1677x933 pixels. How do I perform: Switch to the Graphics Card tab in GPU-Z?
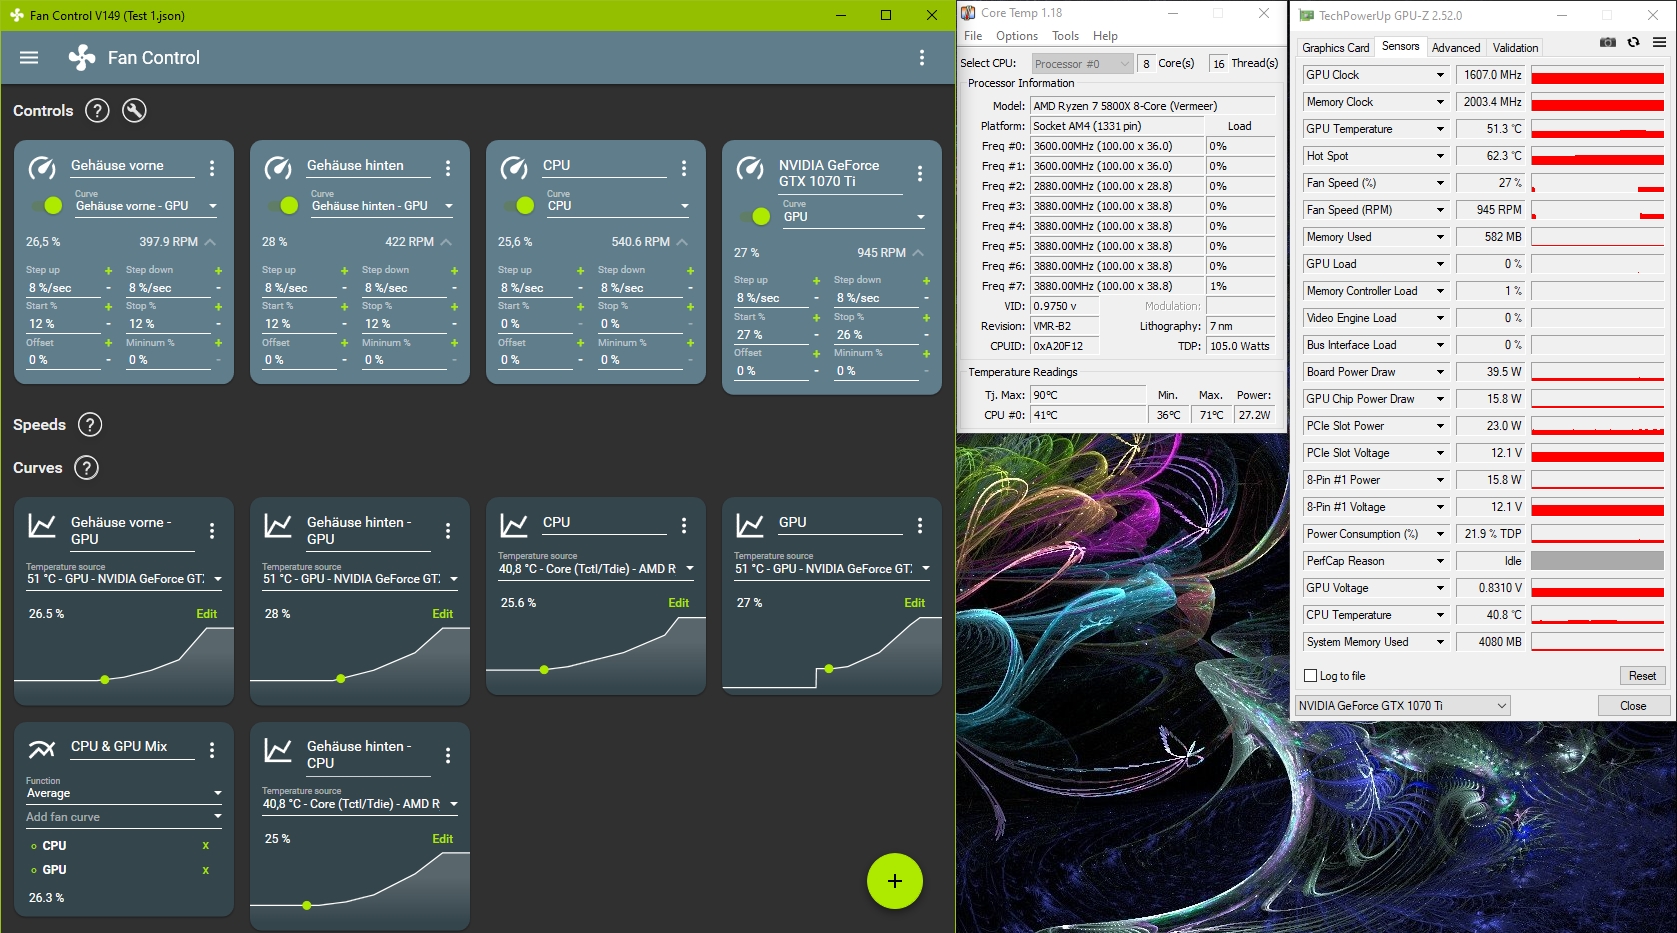coord(1336,48)
